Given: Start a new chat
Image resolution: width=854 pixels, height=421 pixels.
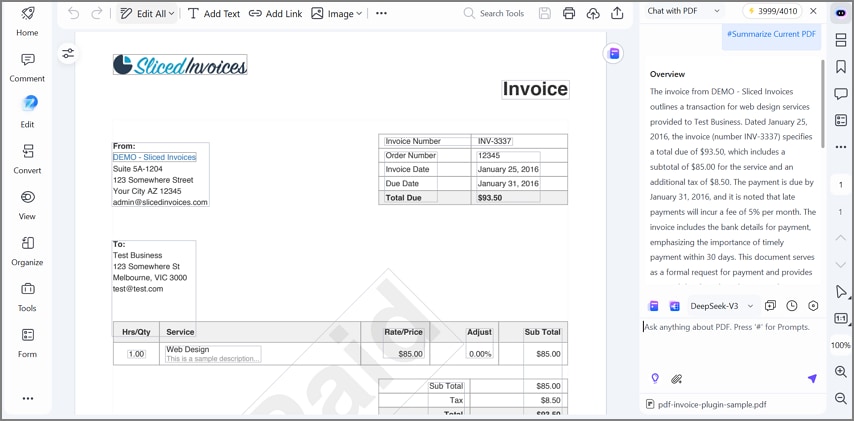Looking at the screenshot, I should tap(770, 306).
